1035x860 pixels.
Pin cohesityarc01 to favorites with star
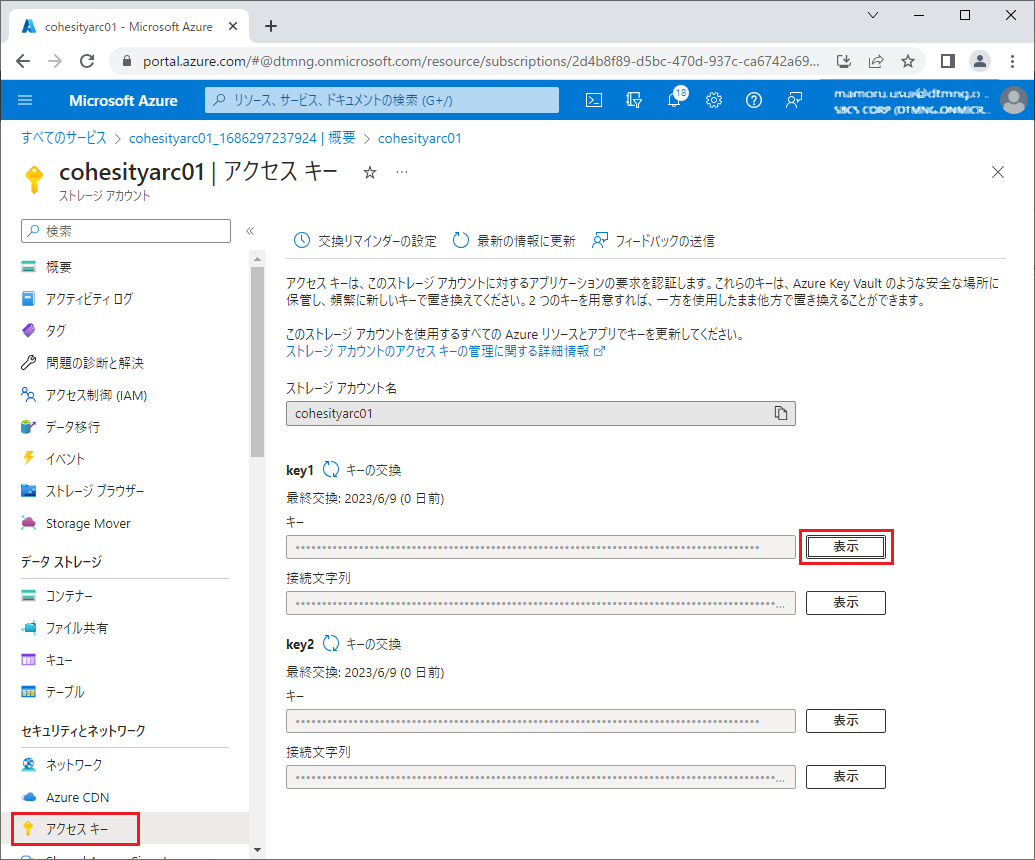[x=370, y=173]
